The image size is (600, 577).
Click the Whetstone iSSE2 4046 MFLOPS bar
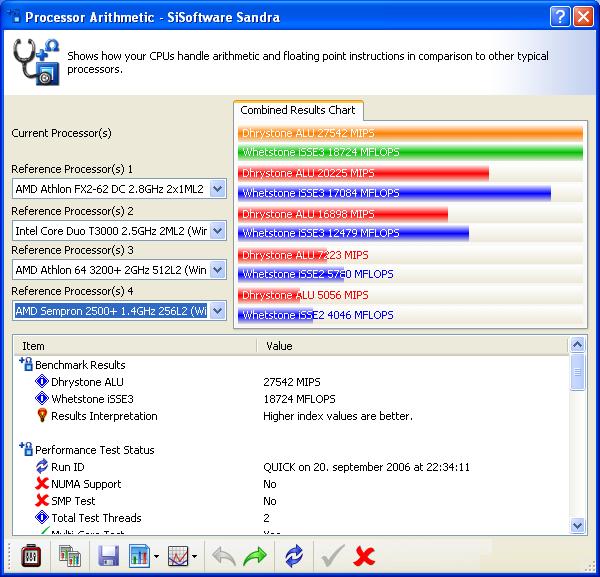(275, 315)
